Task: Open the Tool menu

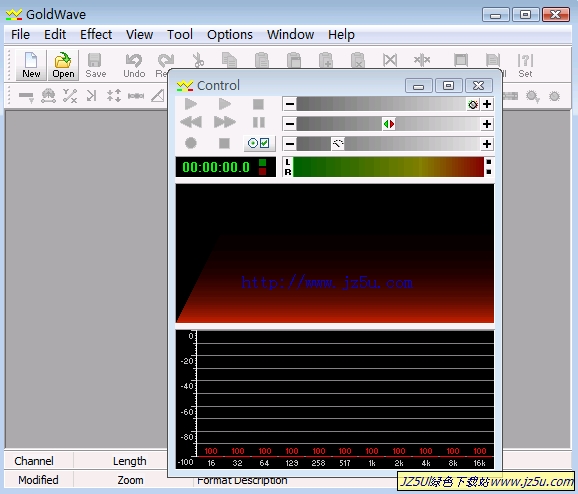Action: [180, 35]
